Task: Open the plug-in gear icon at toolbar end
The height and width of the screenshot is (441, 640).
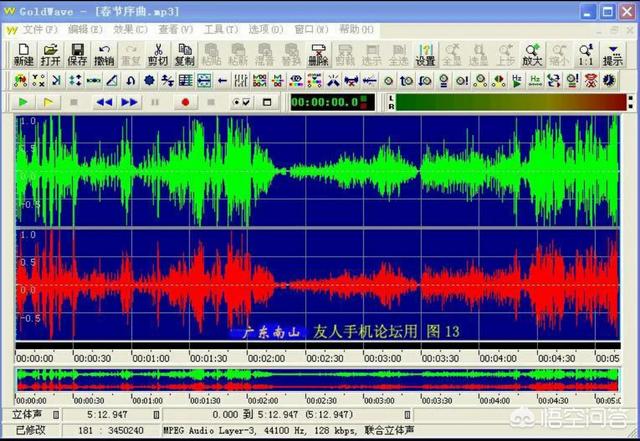Action: 609,80
